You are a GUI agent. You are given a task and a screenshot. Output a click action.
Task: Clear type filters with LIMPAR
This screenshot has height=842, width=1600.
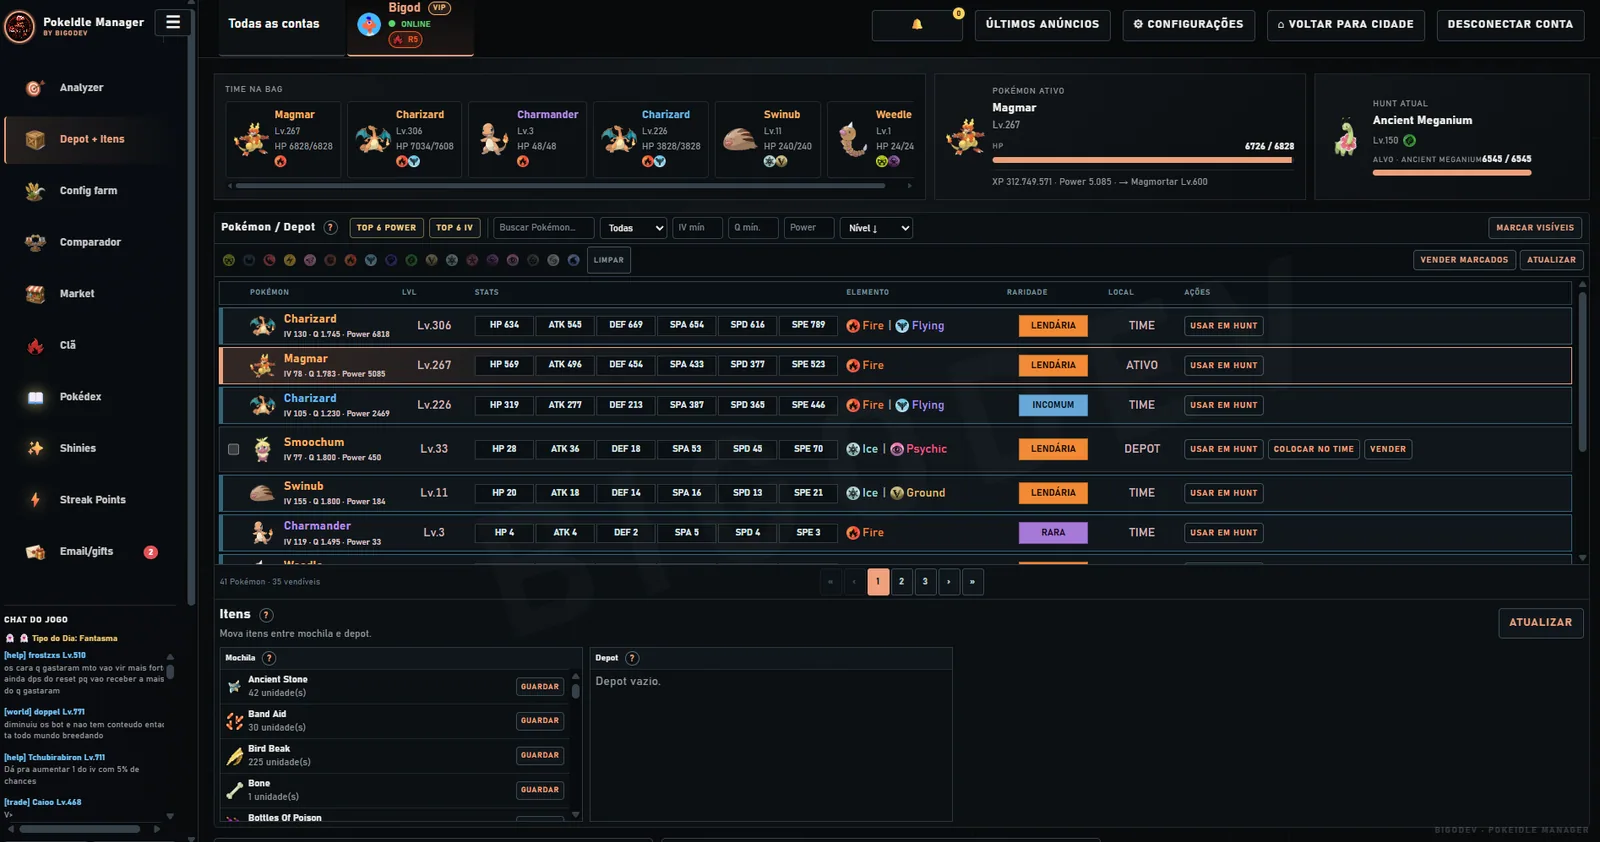tap(608, 260)
